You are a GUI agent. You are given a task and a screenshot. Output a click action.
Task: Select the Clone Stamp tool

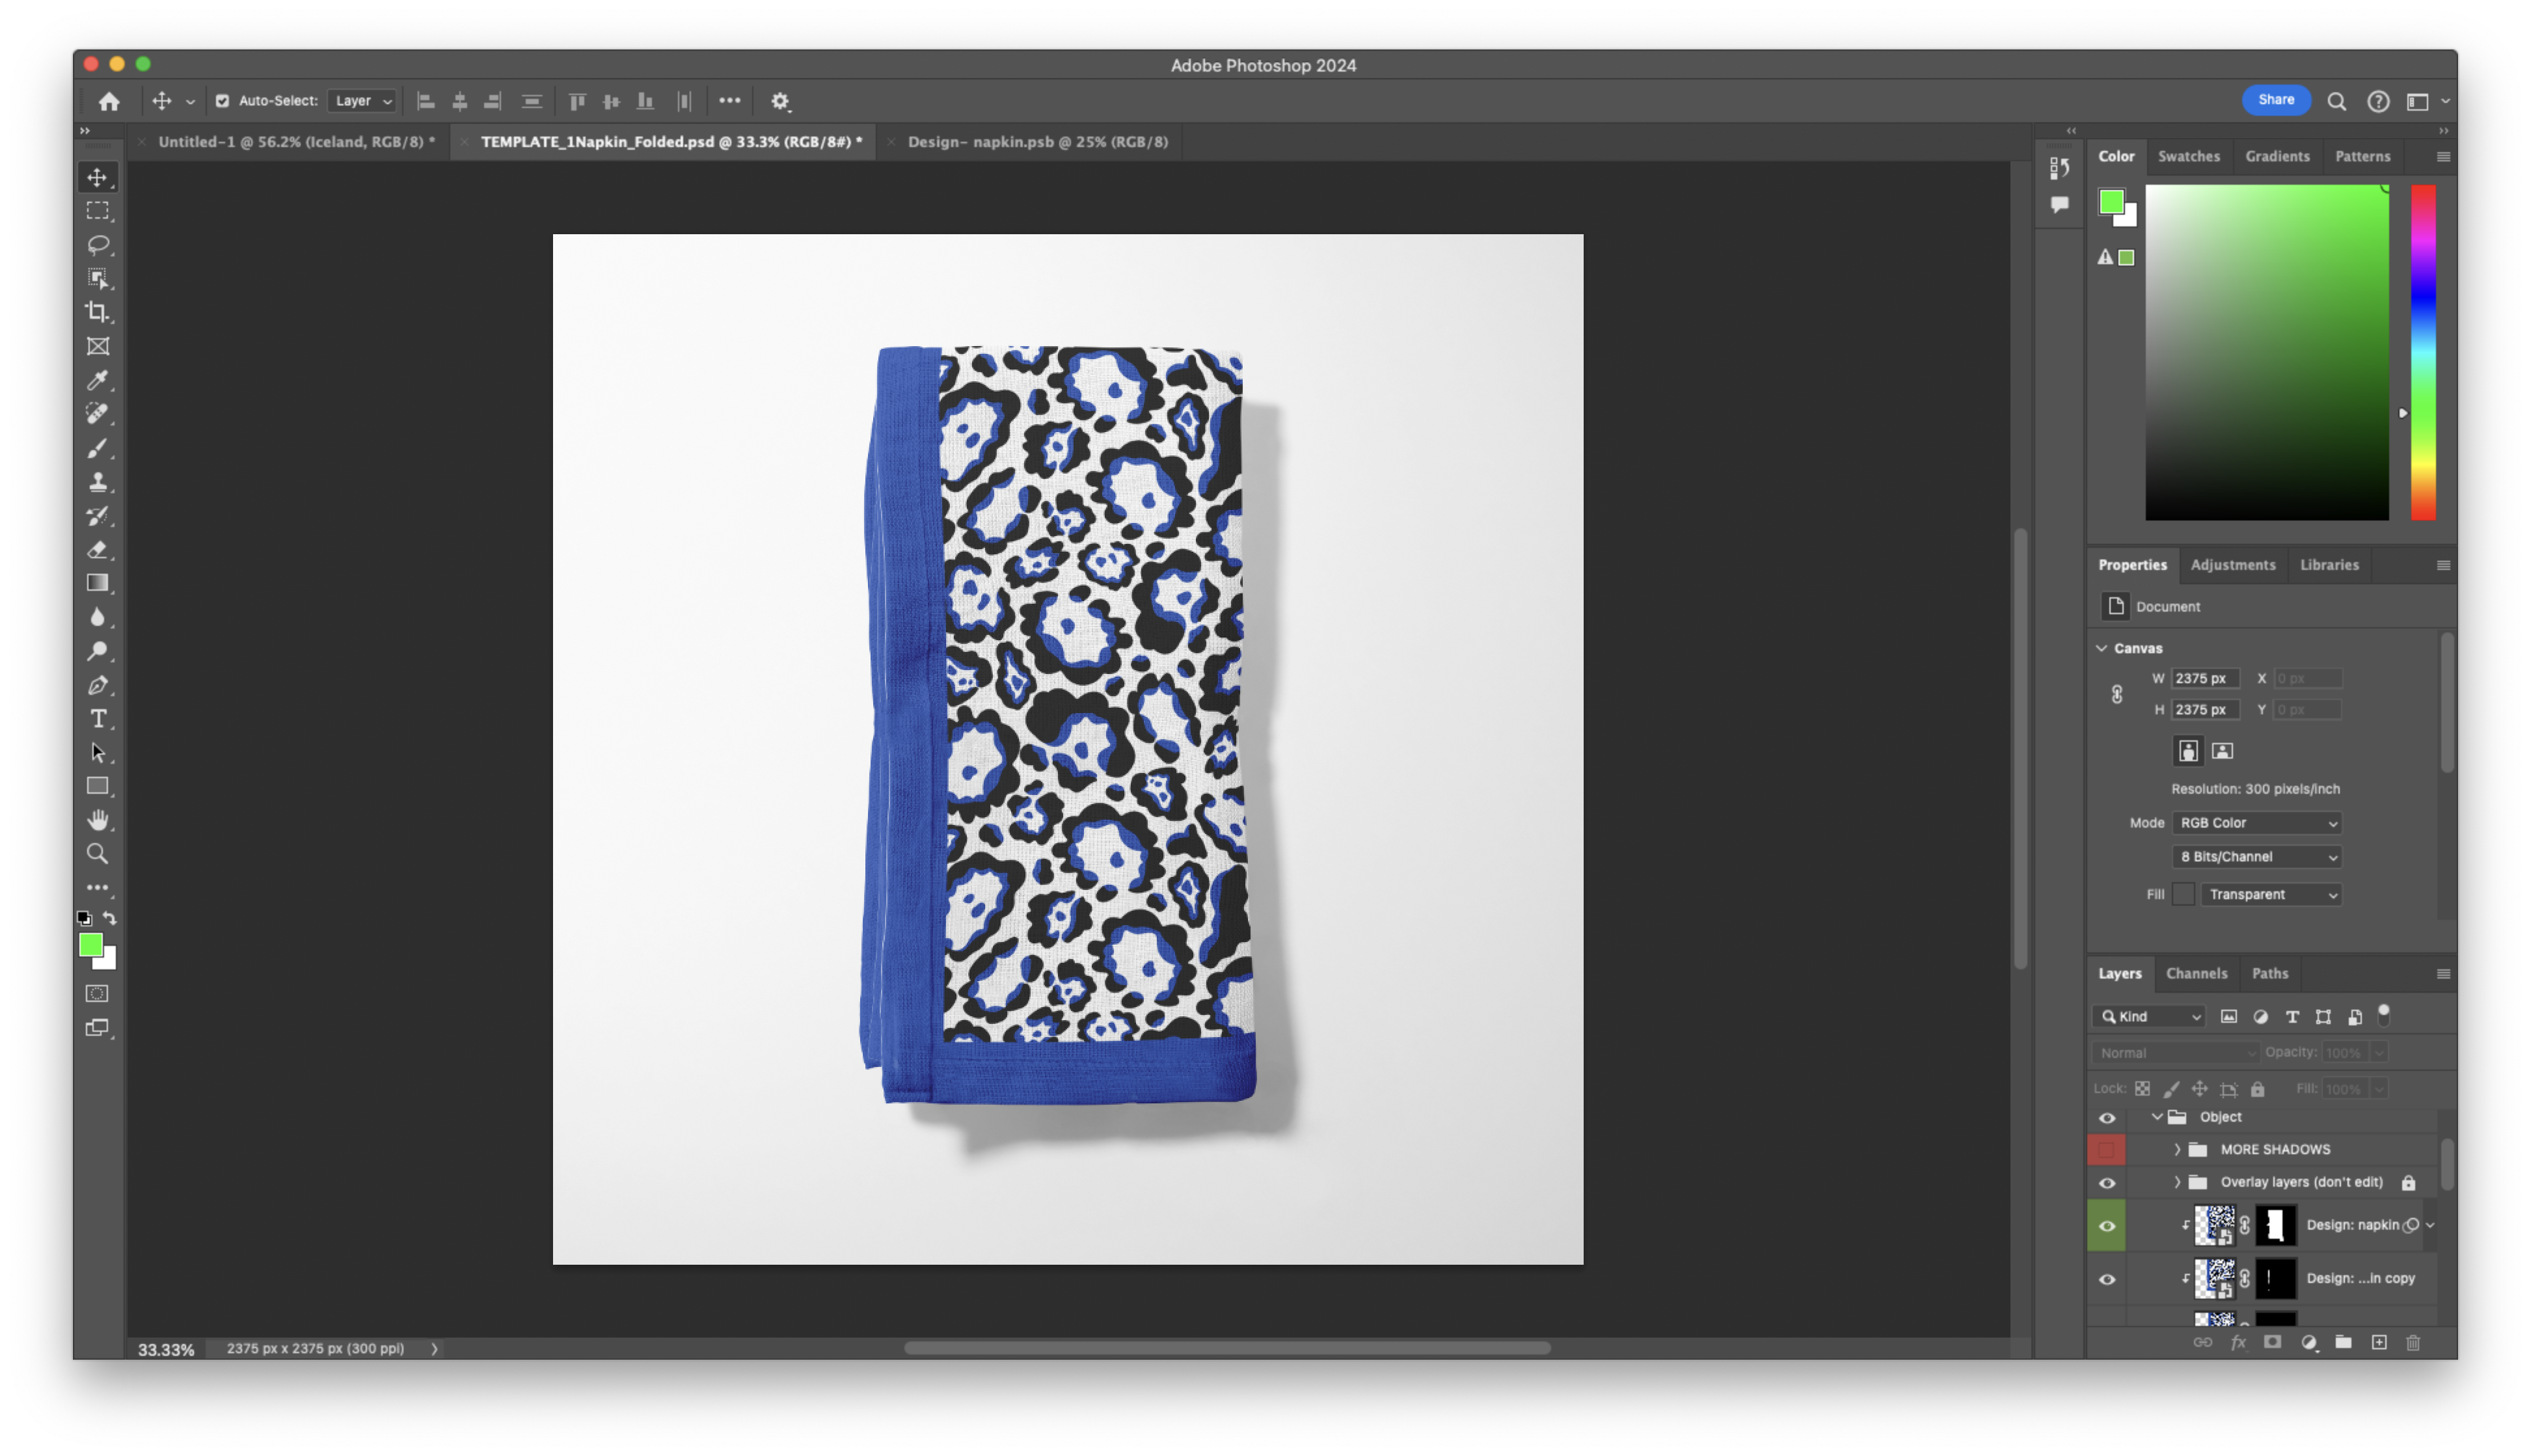coord(97,482)
